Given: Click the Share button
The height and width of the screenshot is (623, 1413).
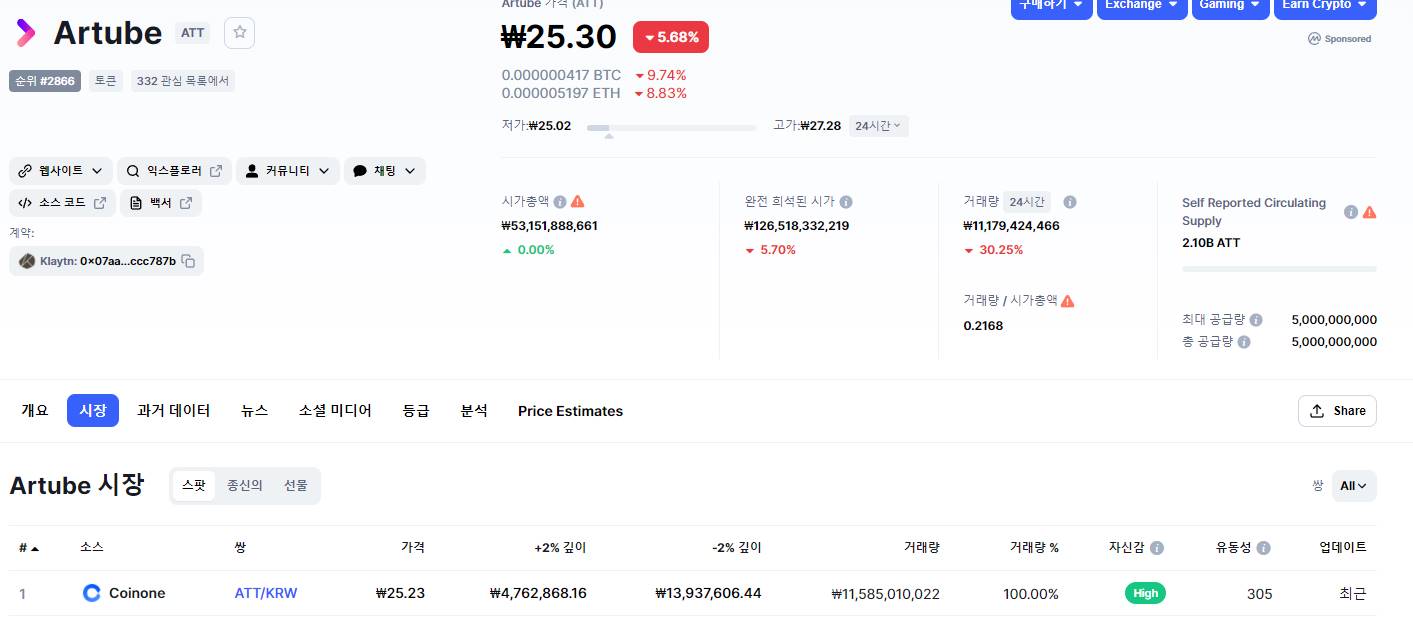Looking at the screenshot, I should [x=1337, y=411].
